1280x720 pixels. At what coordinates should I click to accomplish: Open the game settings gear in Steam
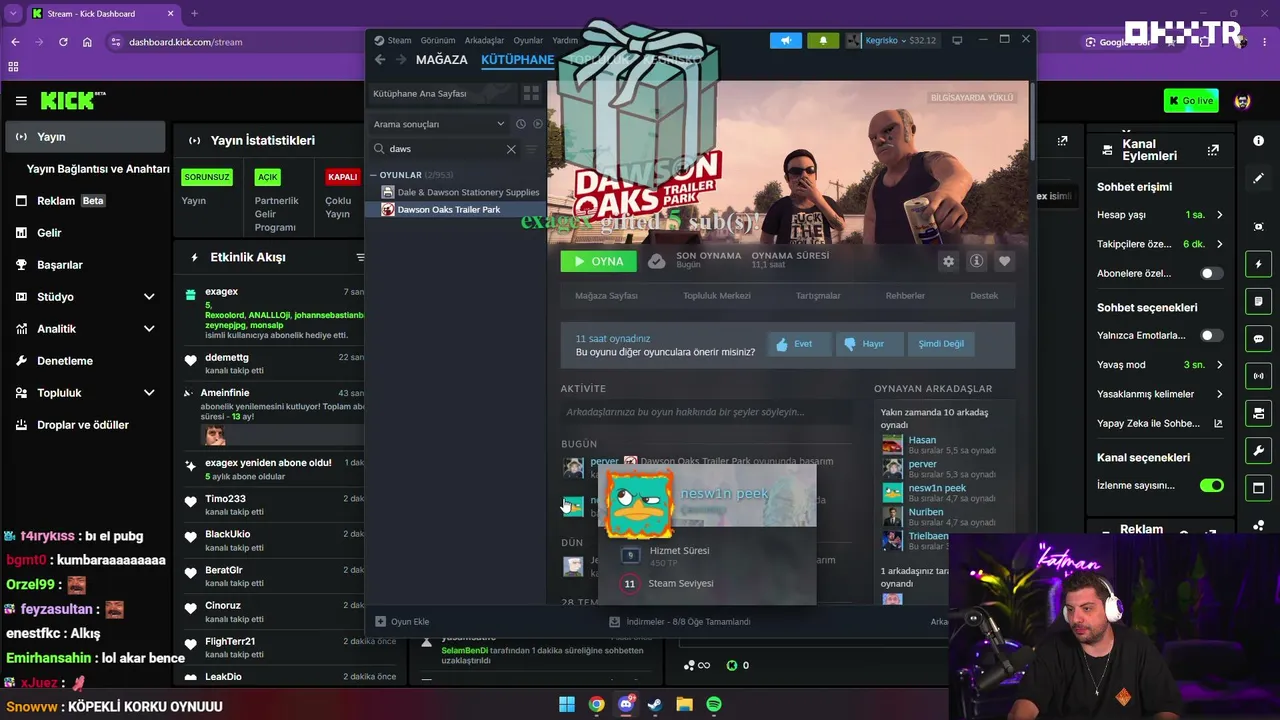pyautogui.click(x=948, y=261)
